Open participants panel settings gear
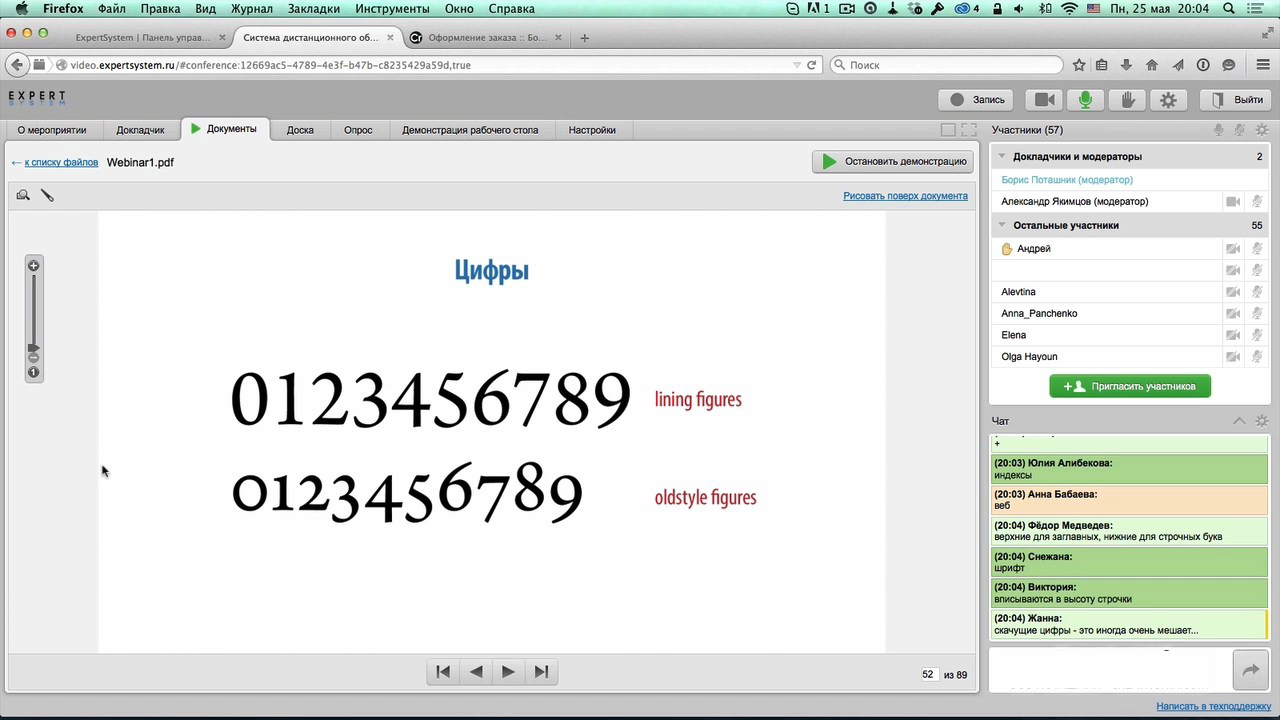 [1262, 130]
